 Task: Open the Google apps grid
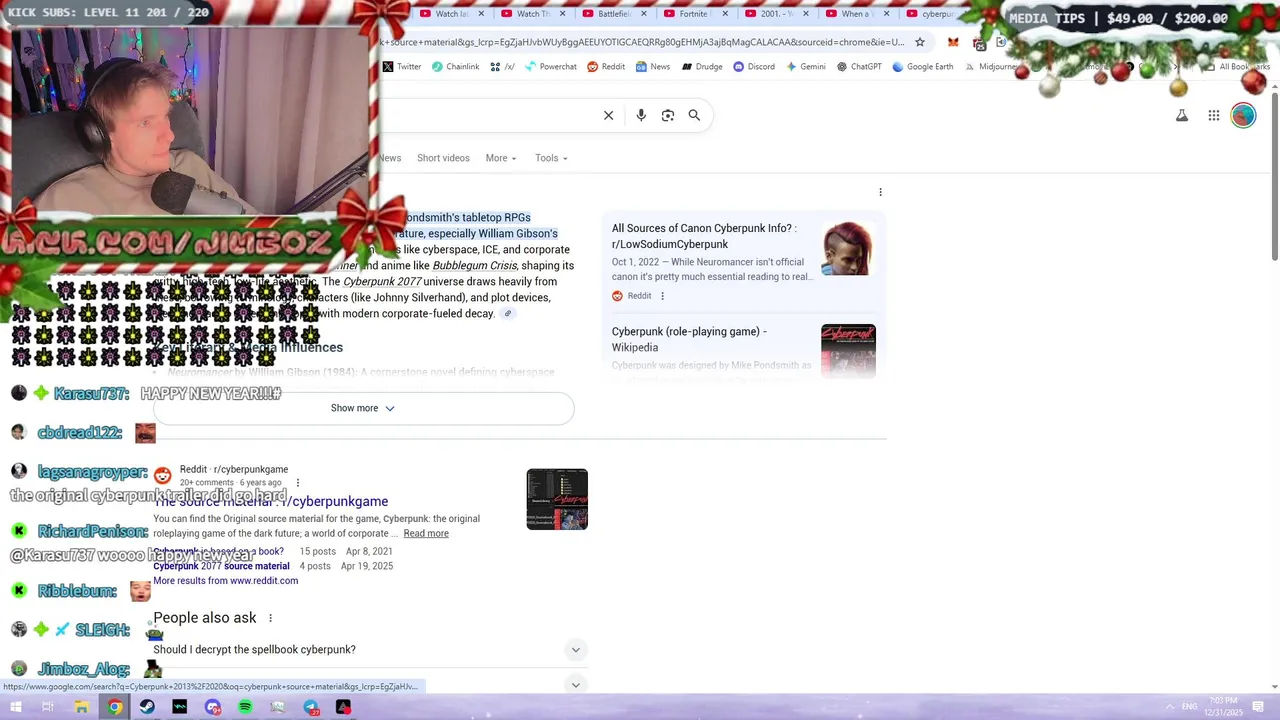(1214, 116)
